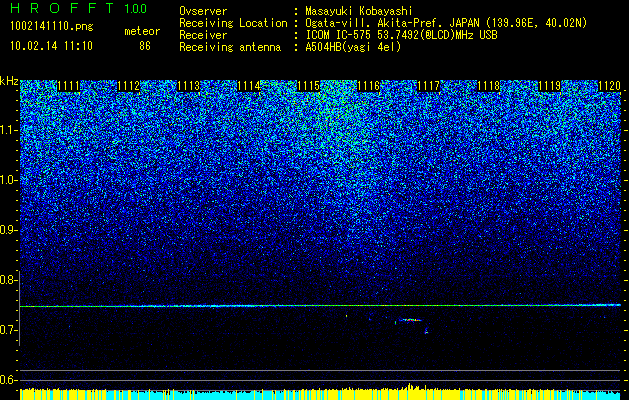Image resolution: width=629 pixels, height=400 pixels.
Task: Click the 0.6 kHz axis label
Action: pyautogui.click(x=9, y=380)
